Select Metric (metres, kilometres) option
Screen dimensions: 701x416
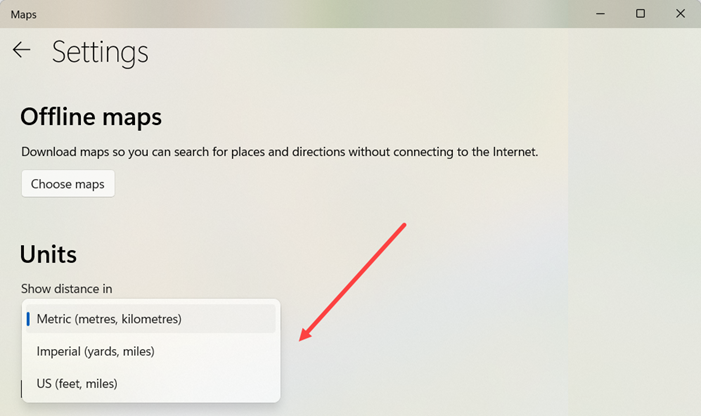[x=109, y=319]
